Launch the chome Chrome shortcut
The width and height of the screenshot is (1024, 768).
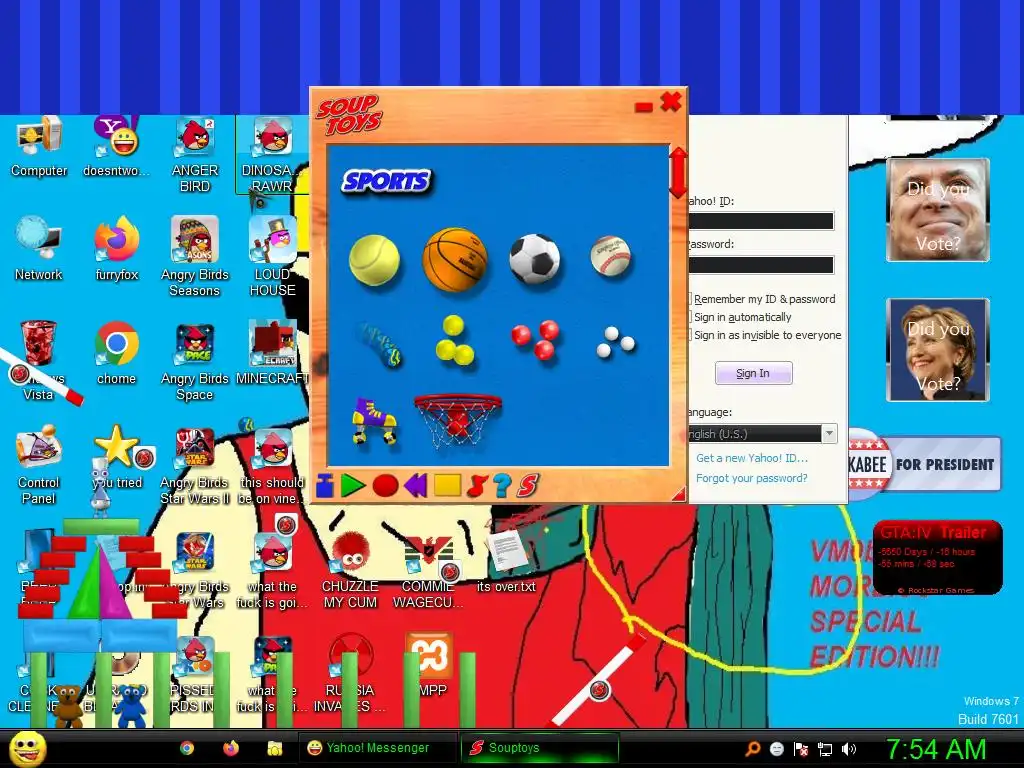pos(116,354)
